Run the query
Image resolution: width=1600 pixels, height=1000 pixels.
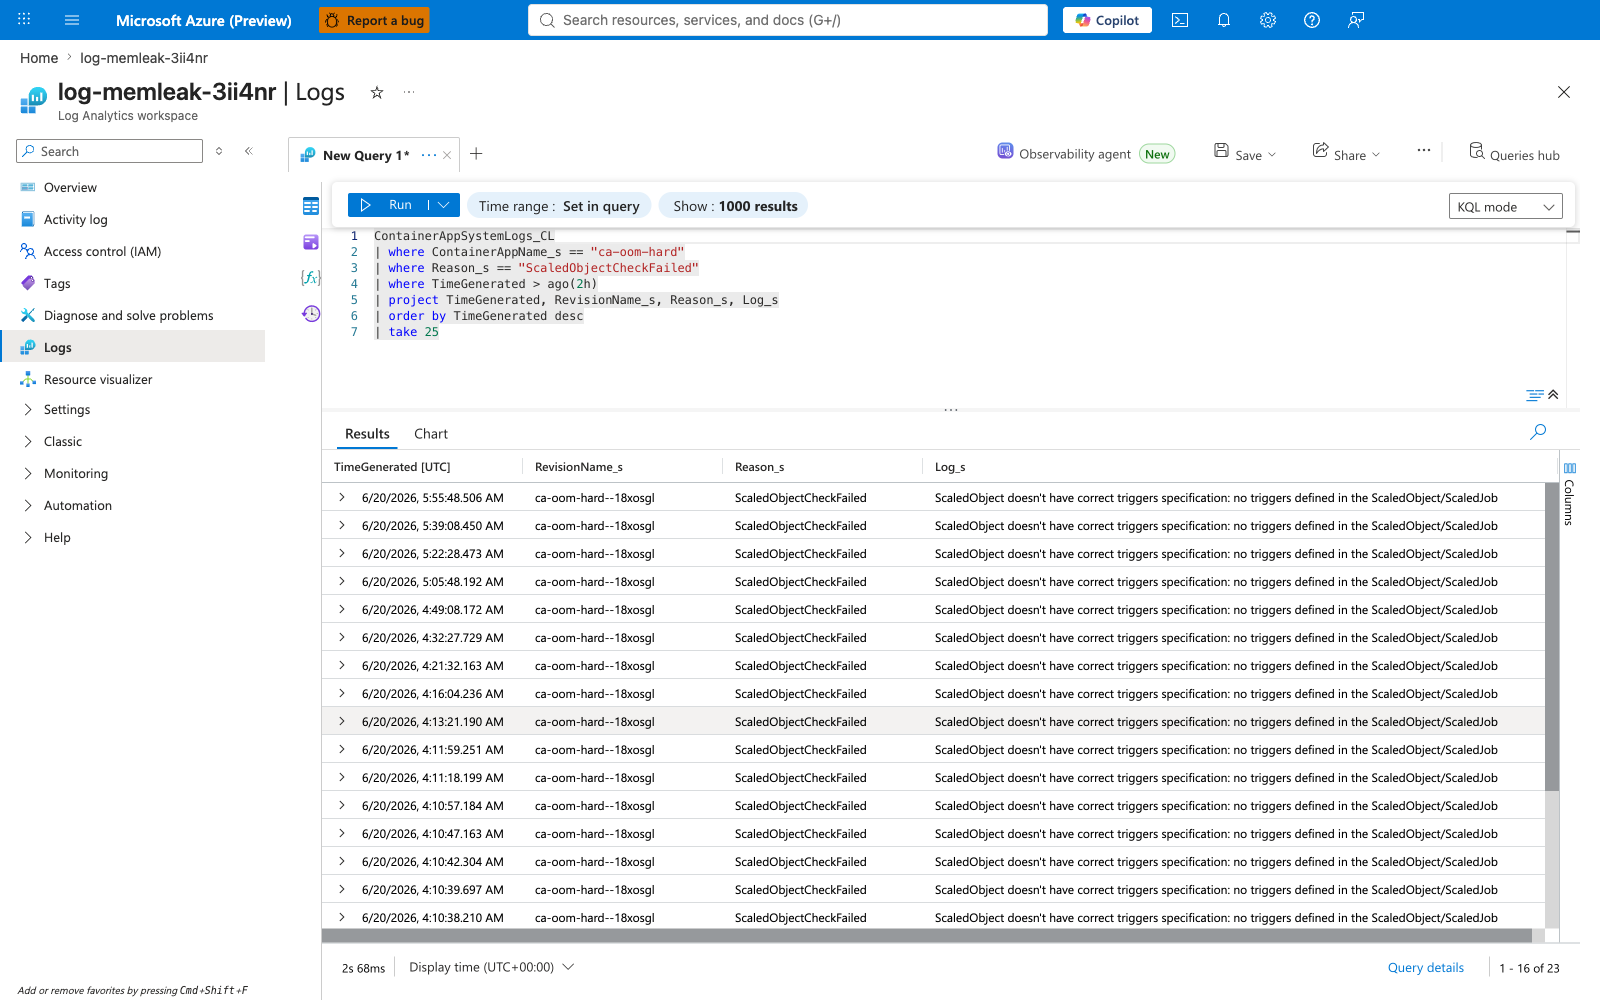pyautogui.click(x=387, y=205)
